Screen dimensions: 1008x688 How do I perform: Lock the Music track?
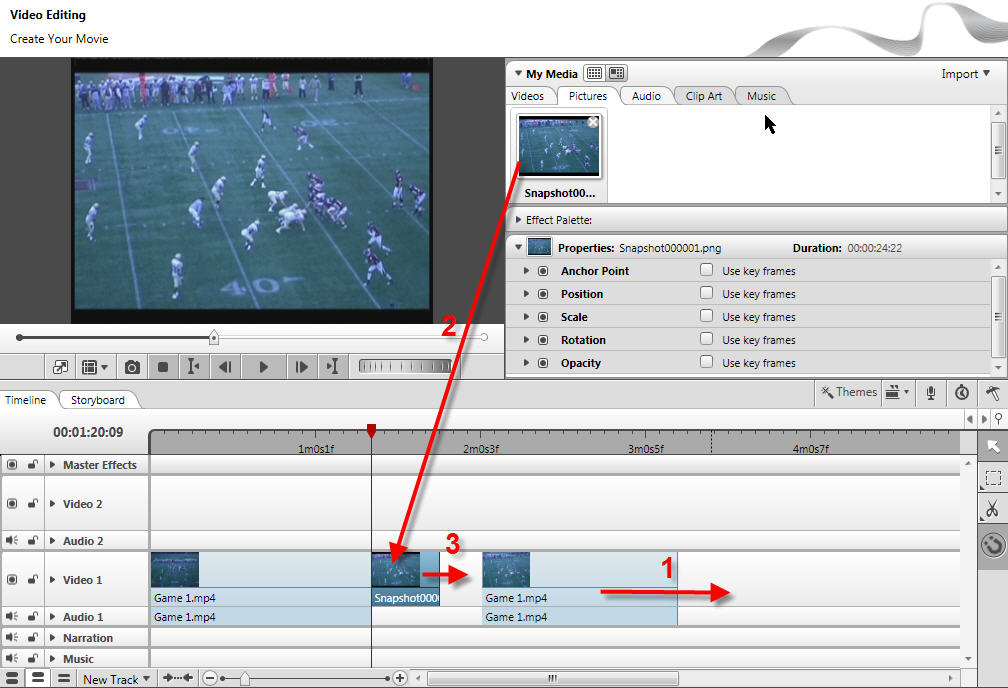32,658
